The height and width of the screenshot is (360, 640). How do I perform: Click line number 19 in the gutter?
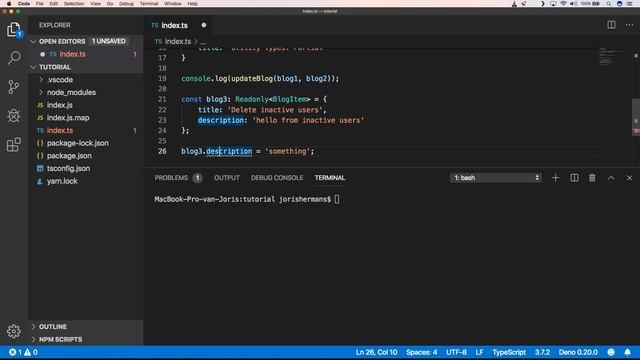(162, 78)
